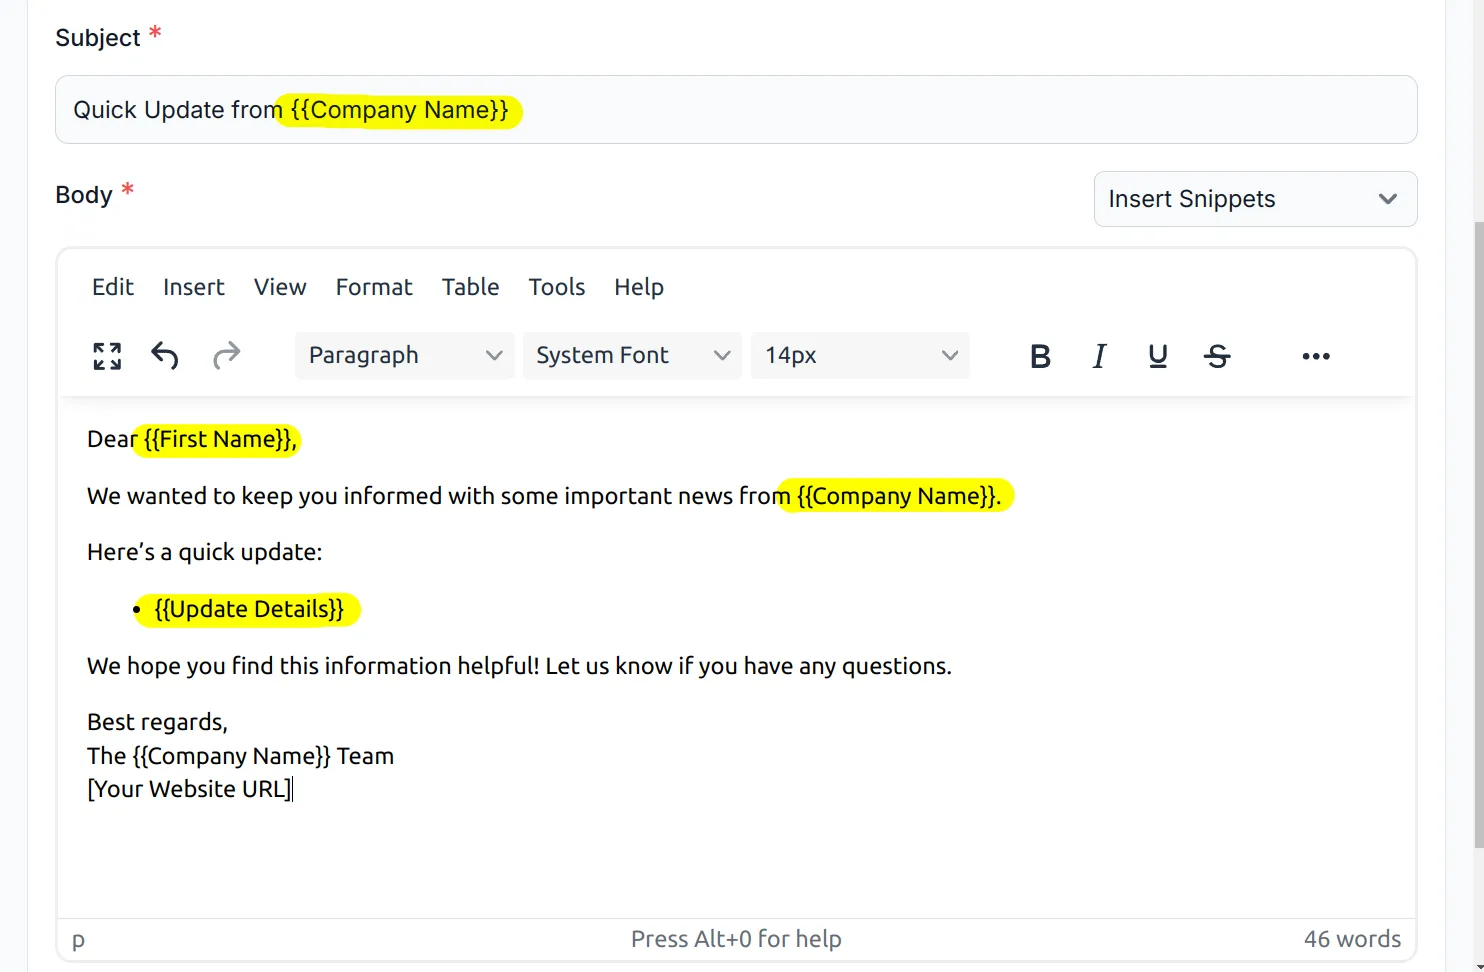Click the Redo arrow icon

226,355
